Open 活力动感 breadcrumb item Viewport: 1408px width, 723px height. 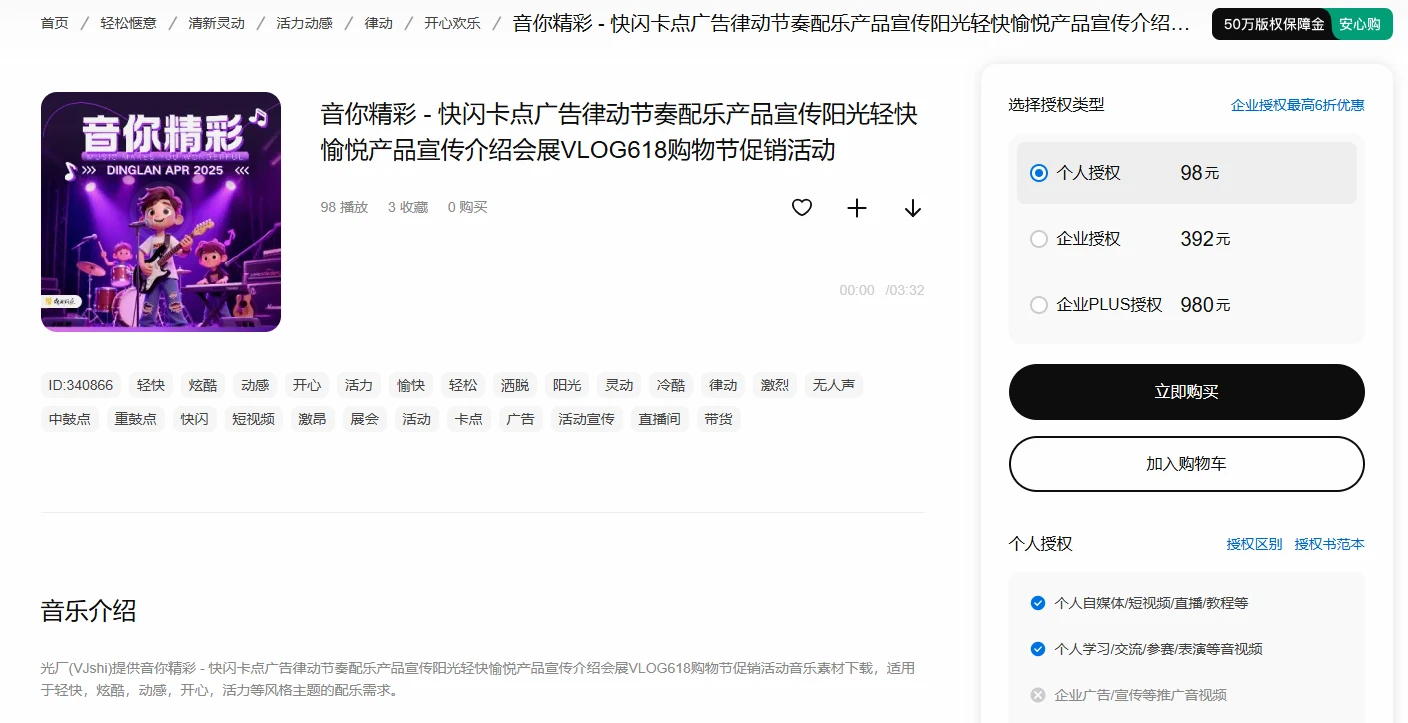[305, 23]
